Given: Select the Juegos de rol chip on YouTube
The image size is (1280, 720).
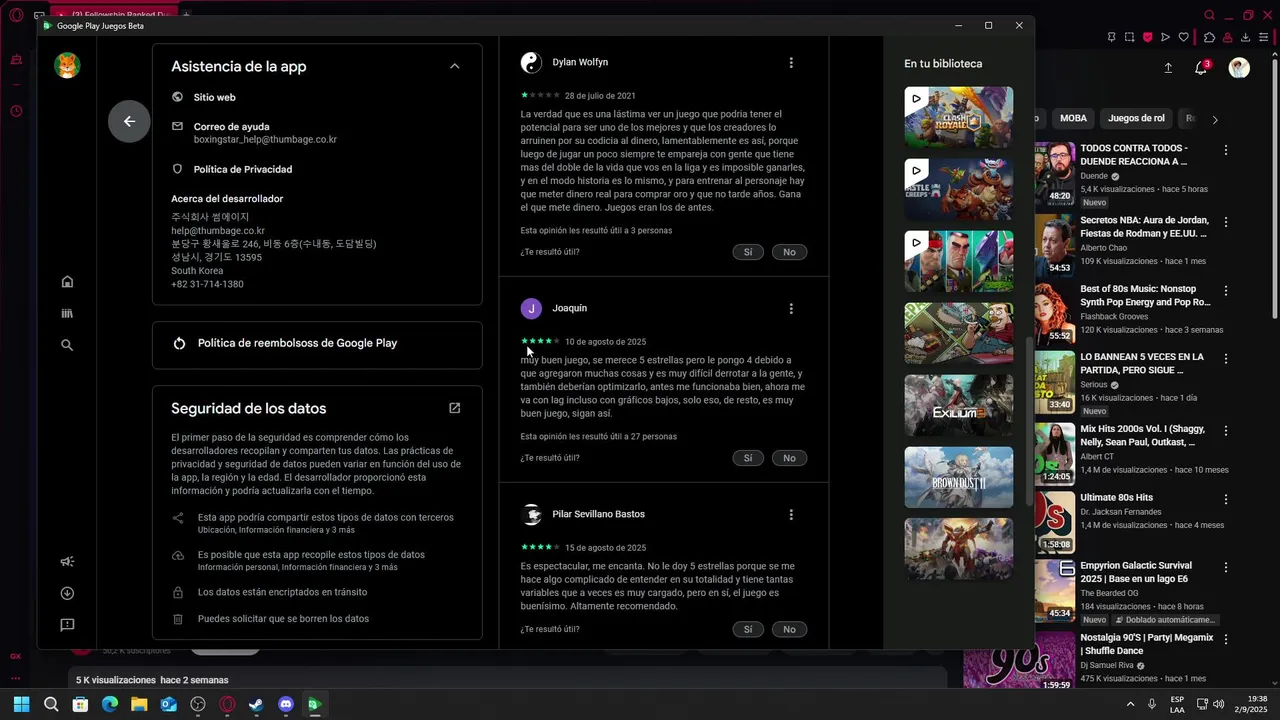Looking at the screenshot, I should pyautogui.click(x=1136, y=118).
